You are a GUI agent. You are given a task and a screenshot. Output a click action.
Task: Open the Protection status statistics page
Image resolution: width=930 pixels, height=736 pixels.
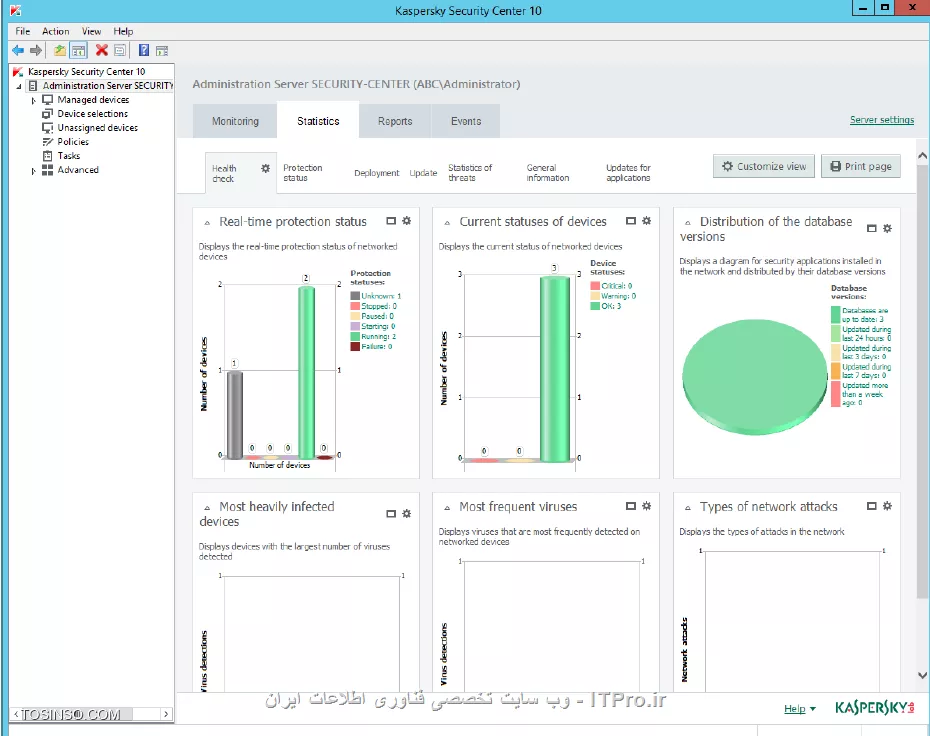302,173
